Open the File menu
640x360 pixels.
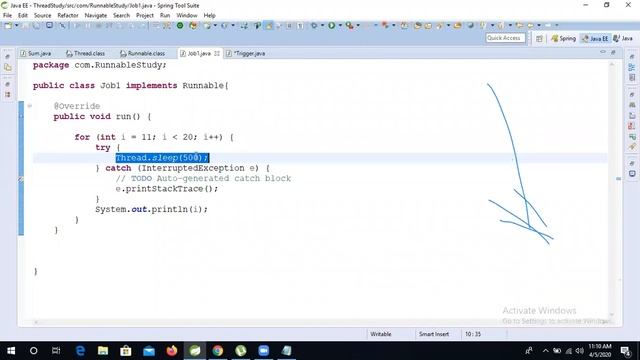tap(7, 16)
